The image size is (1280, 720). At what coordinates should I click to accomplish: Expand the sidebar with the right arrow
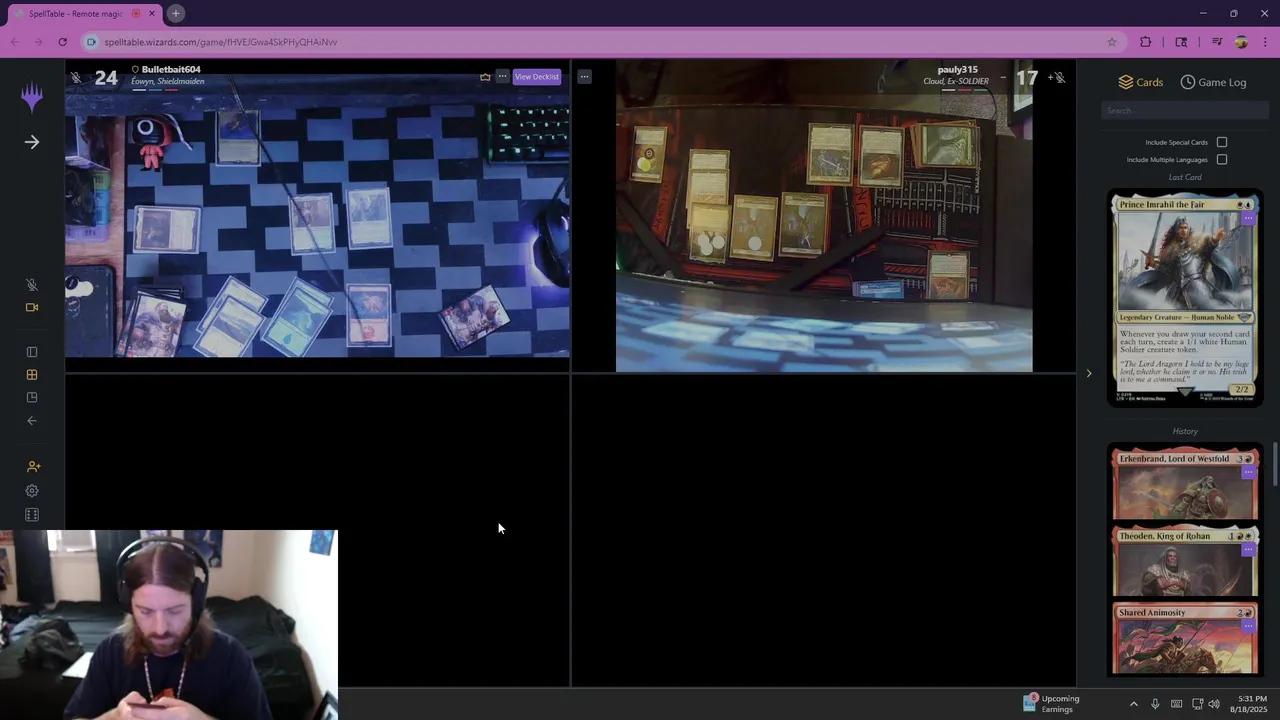(x=32, y=142)
